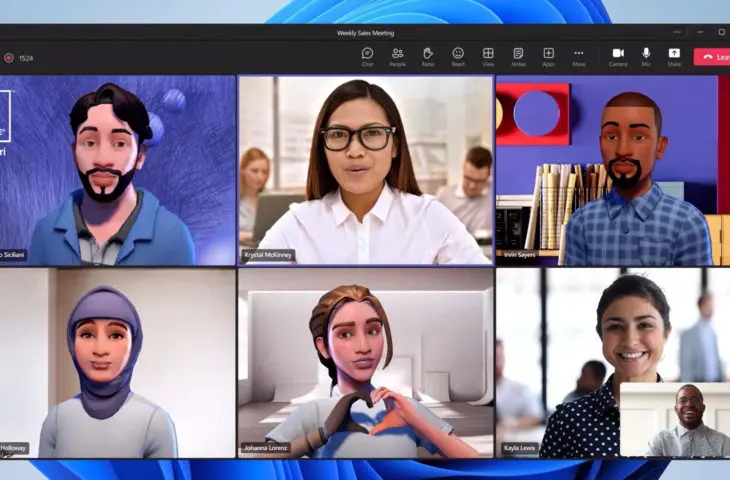Mute or unmute the Mic
The image size is (730, 480).
(646, 57)
